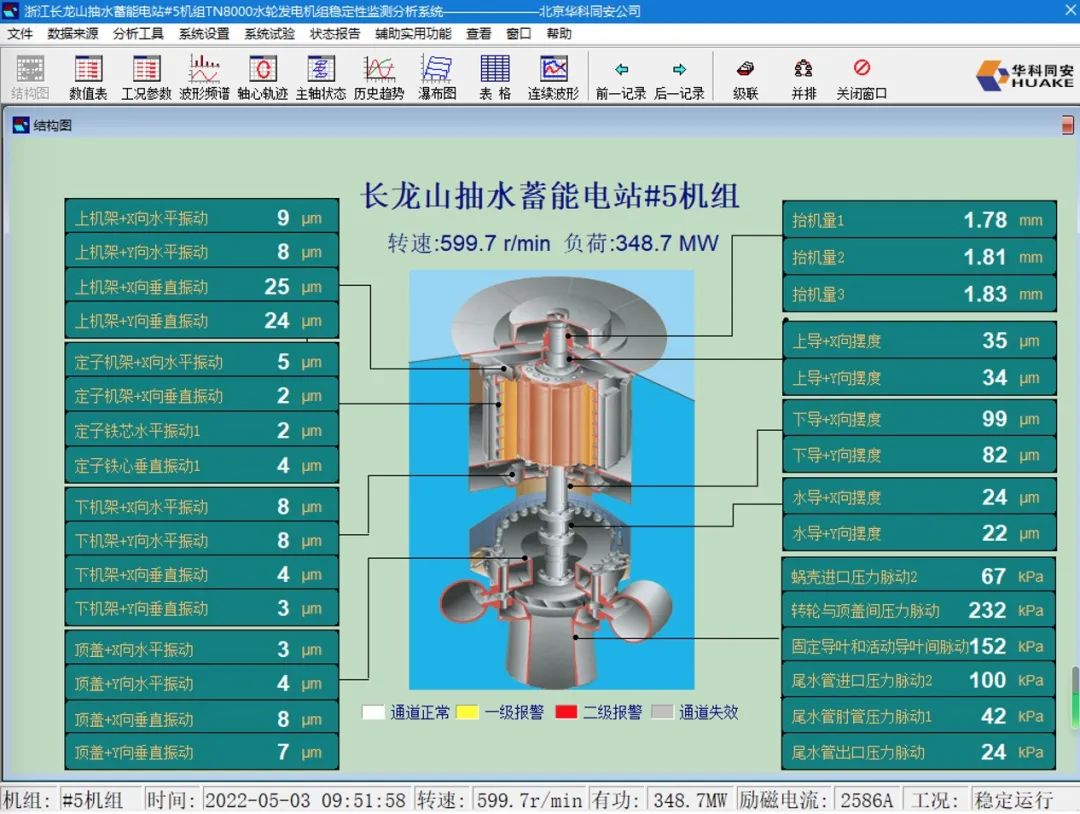Click the grayed 结构图 toolbar icon
The image size is (1080, 814).
(x=30, y=77)
